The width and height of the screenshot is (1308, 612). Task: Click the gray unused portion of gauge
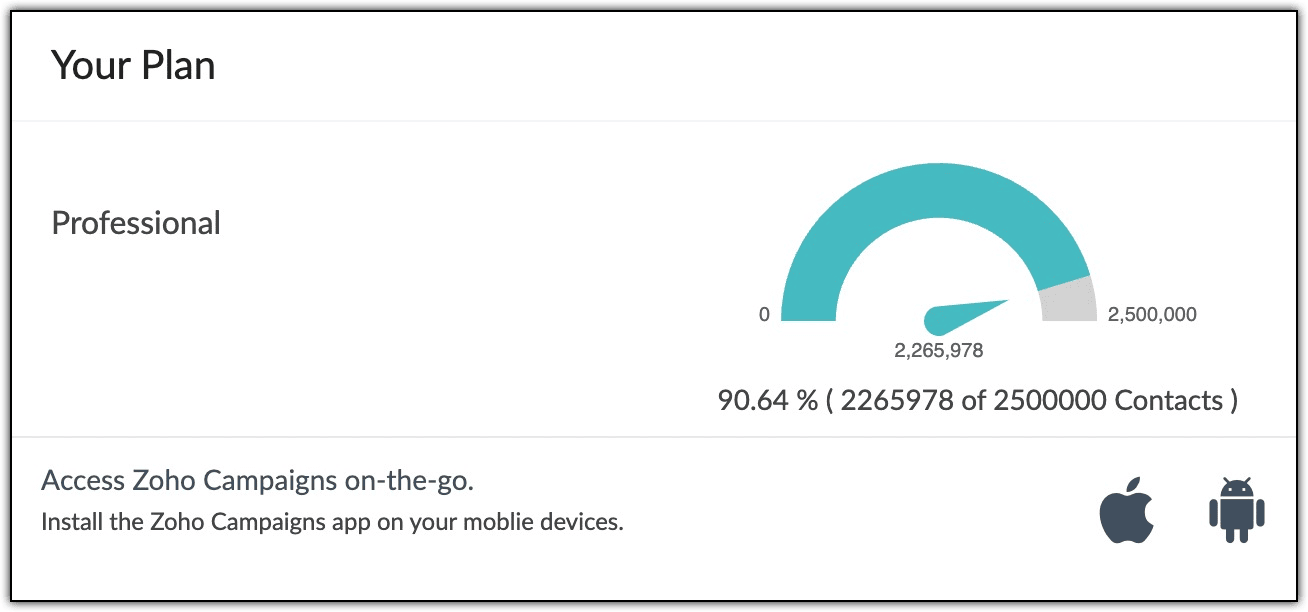pyautogui.click(x=1068, y=301)
